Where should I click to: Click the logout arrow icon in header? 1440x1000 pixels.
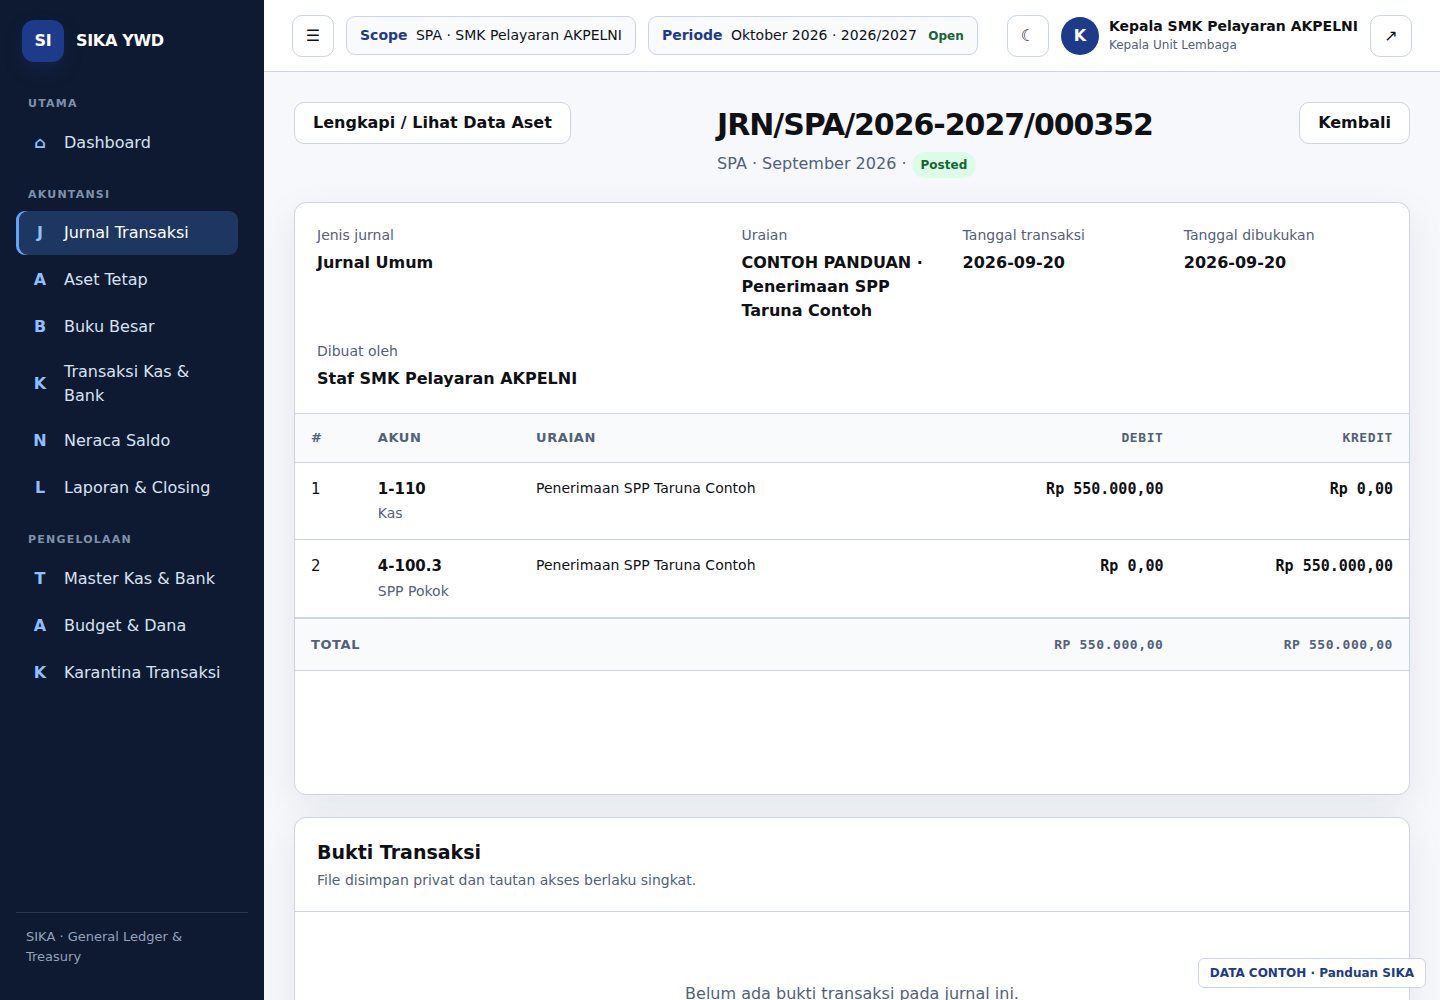tap(1390, 36)
